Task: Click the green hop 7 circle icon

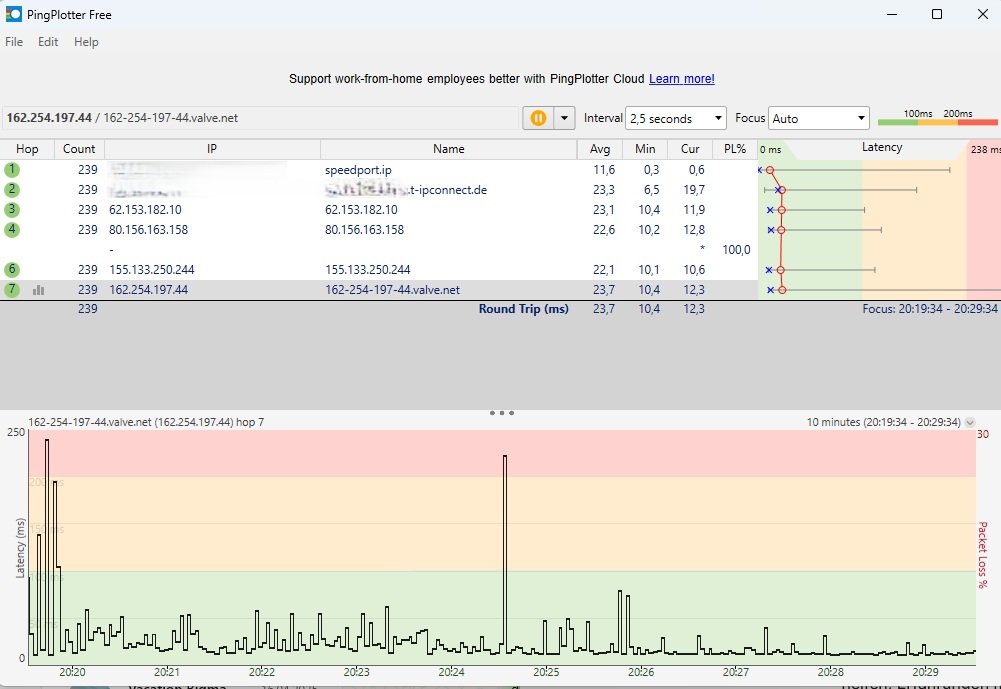Action: (11, 289)
